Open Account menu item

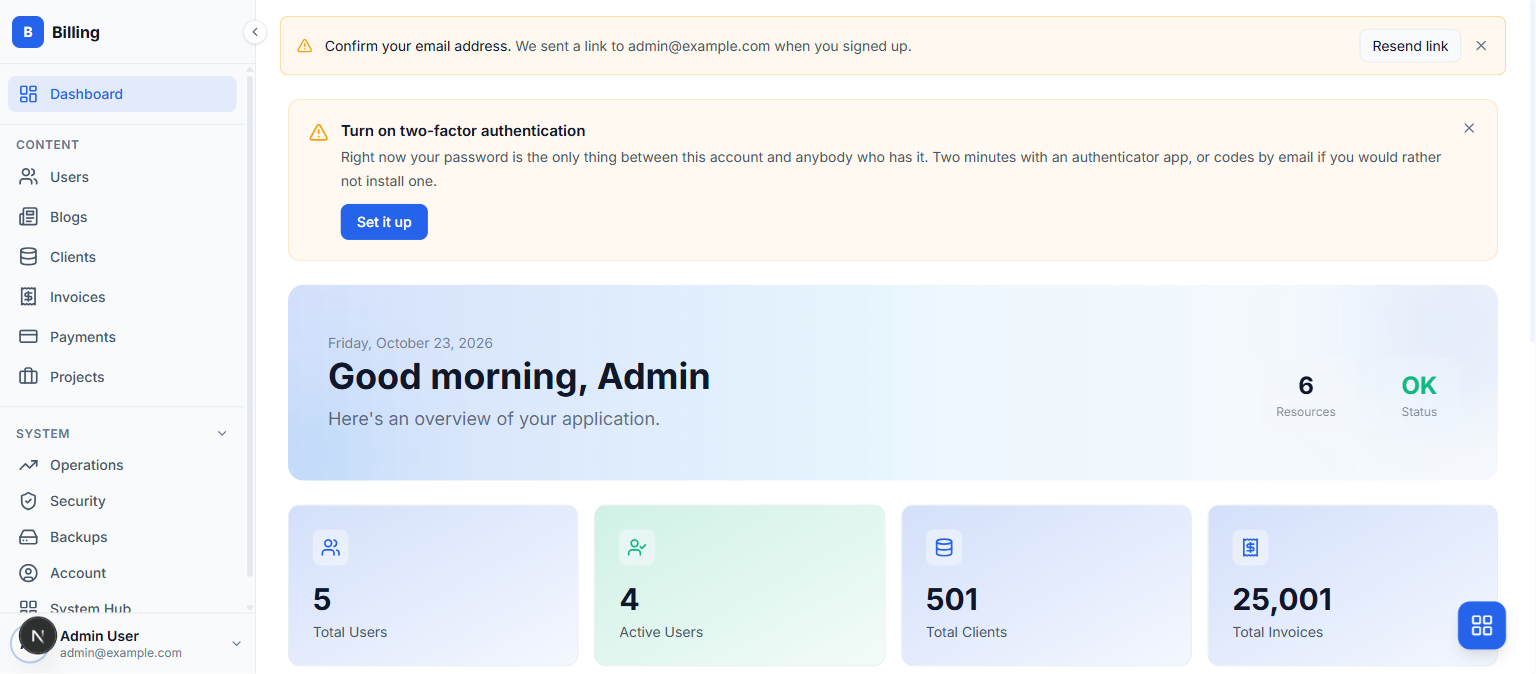(x=122, y=573)
